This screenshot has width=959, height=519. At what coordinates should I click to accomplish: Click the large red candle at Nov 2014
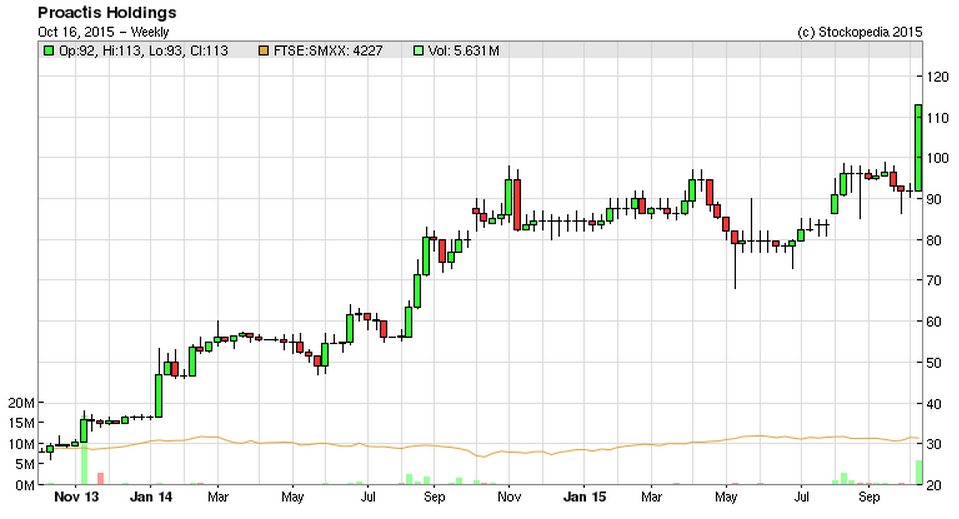tap(517, 205)
